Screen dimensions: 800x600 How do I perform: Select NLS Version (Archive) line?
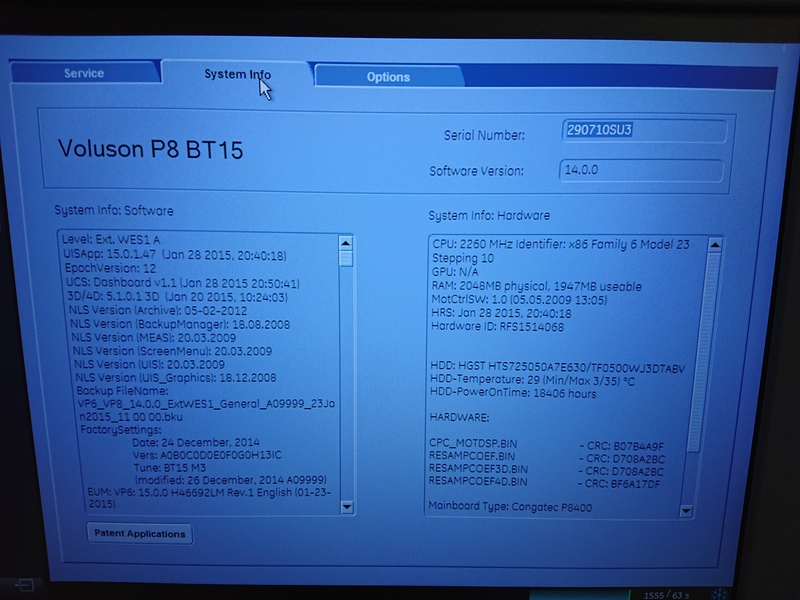tap(158, 310)
